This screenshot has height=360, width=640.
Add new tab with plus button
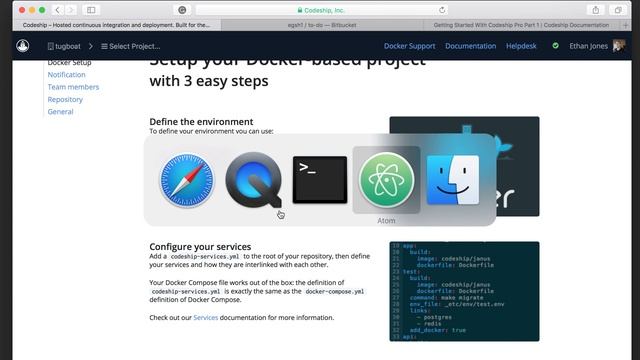(626, 25)
